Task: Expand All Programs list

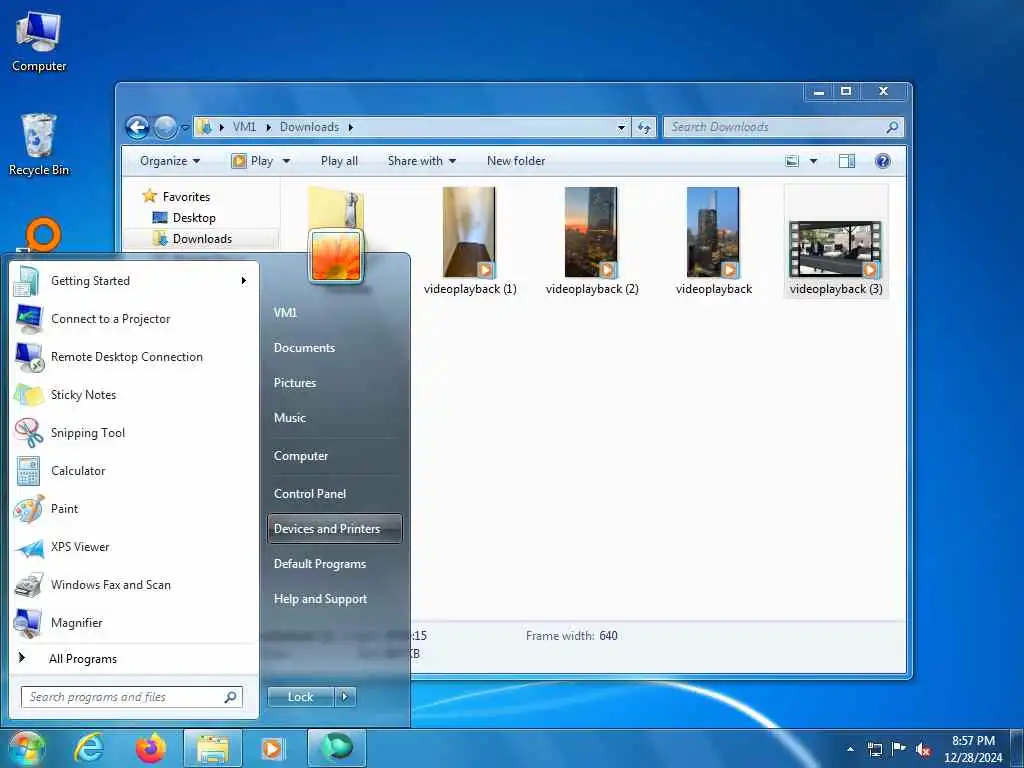Action: (133, 659)
